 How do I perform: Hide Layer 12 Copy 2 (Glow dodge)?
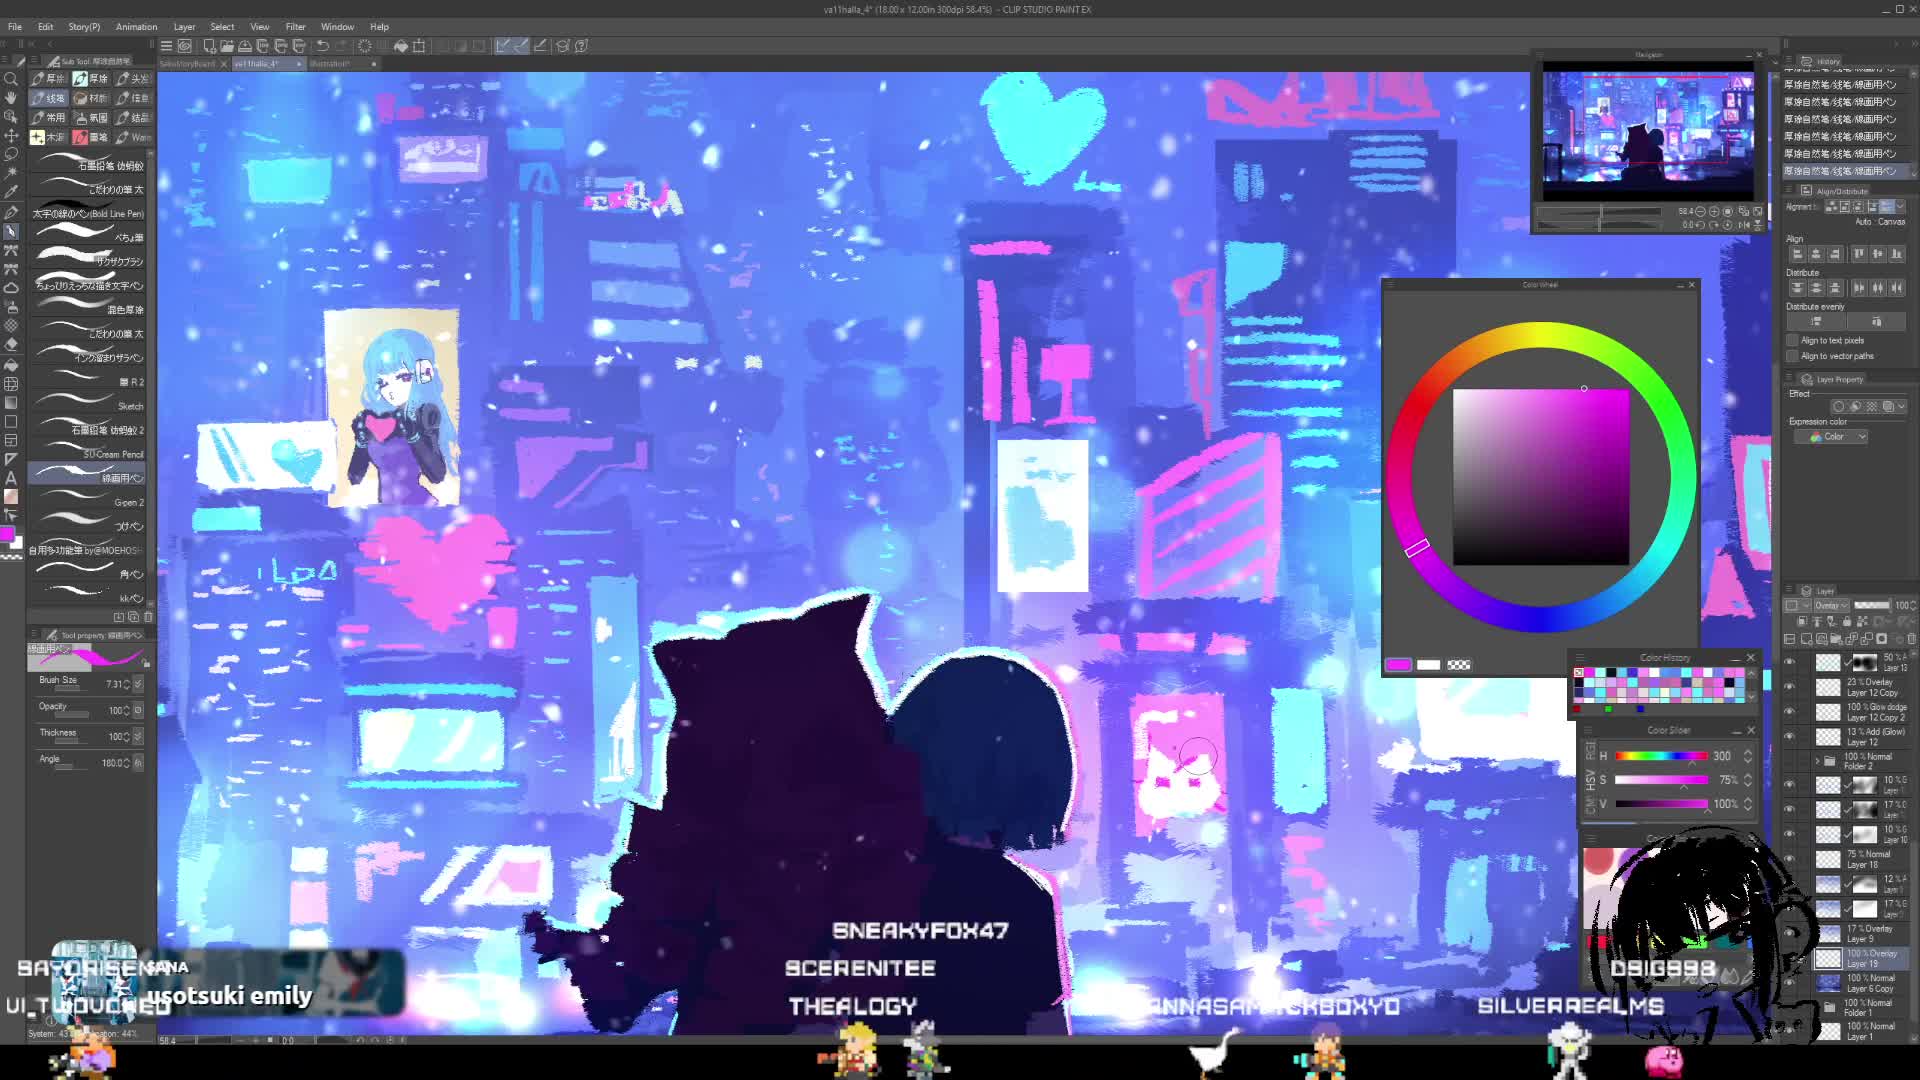coord(1790,712)
